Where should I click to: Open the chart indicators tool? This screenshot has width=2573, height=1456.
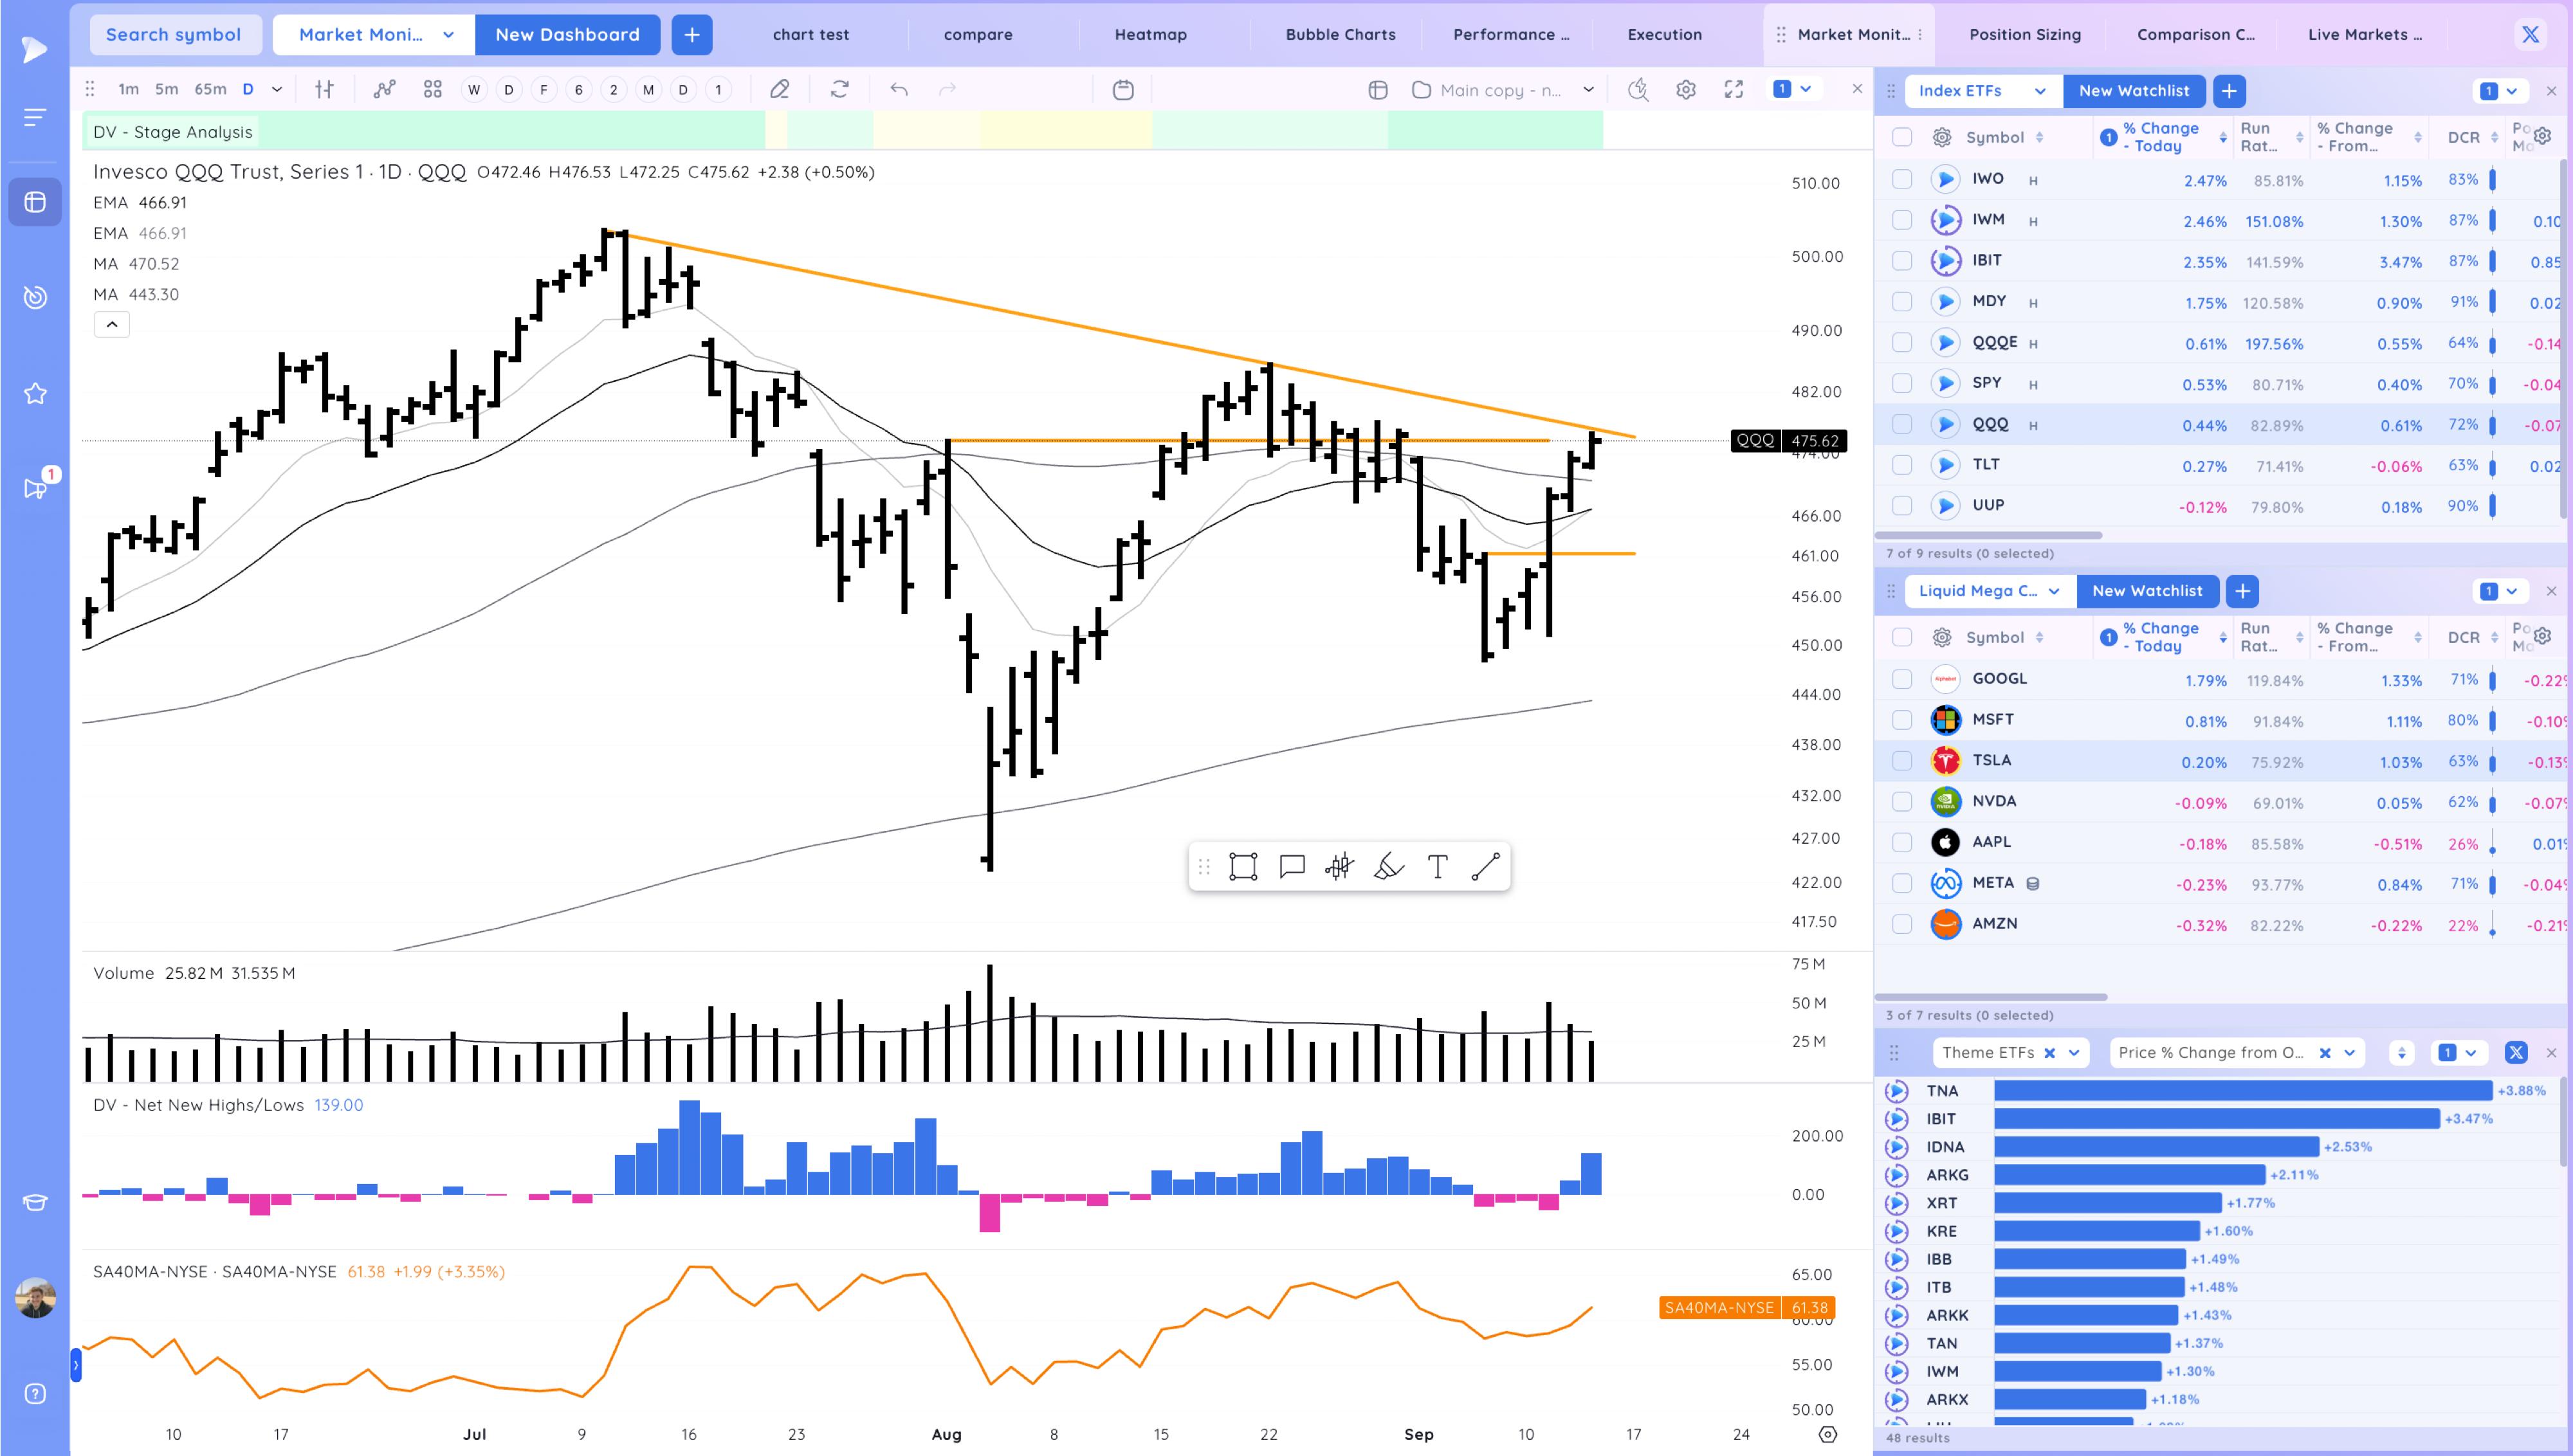coord(384,90)
